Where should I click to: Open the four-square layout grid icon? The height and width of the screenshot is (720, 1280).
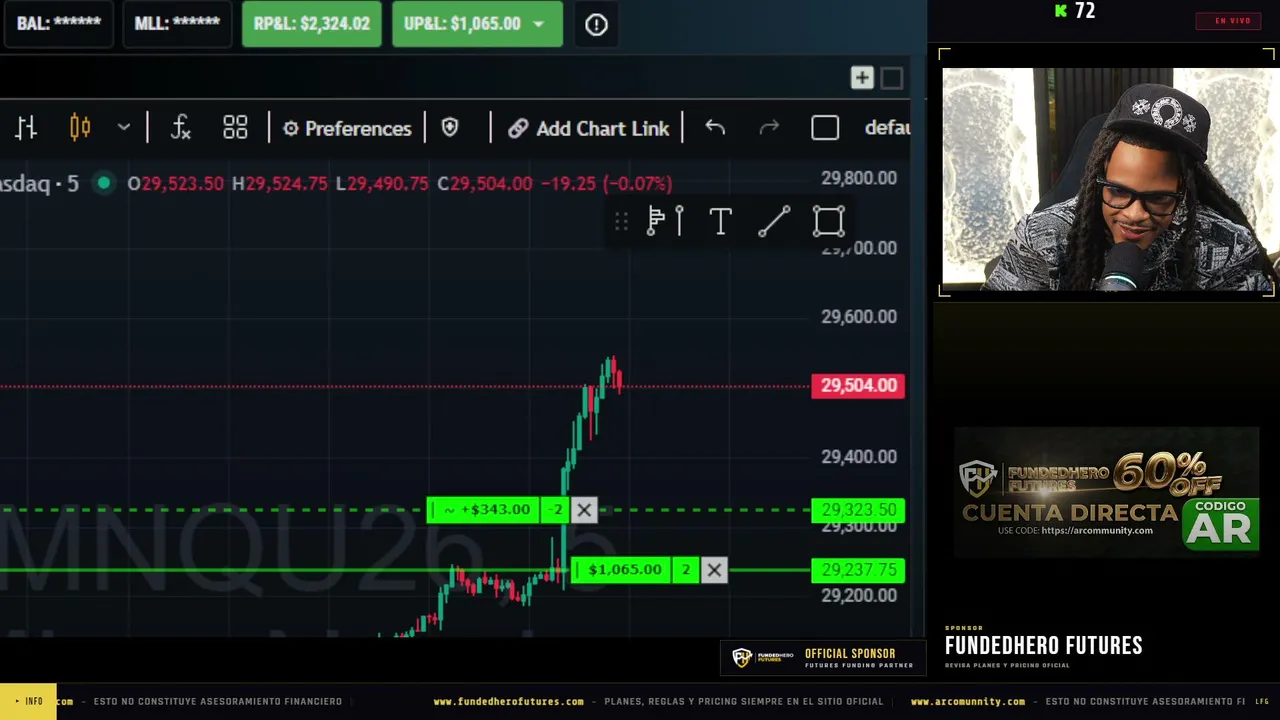tap(235, 128)
